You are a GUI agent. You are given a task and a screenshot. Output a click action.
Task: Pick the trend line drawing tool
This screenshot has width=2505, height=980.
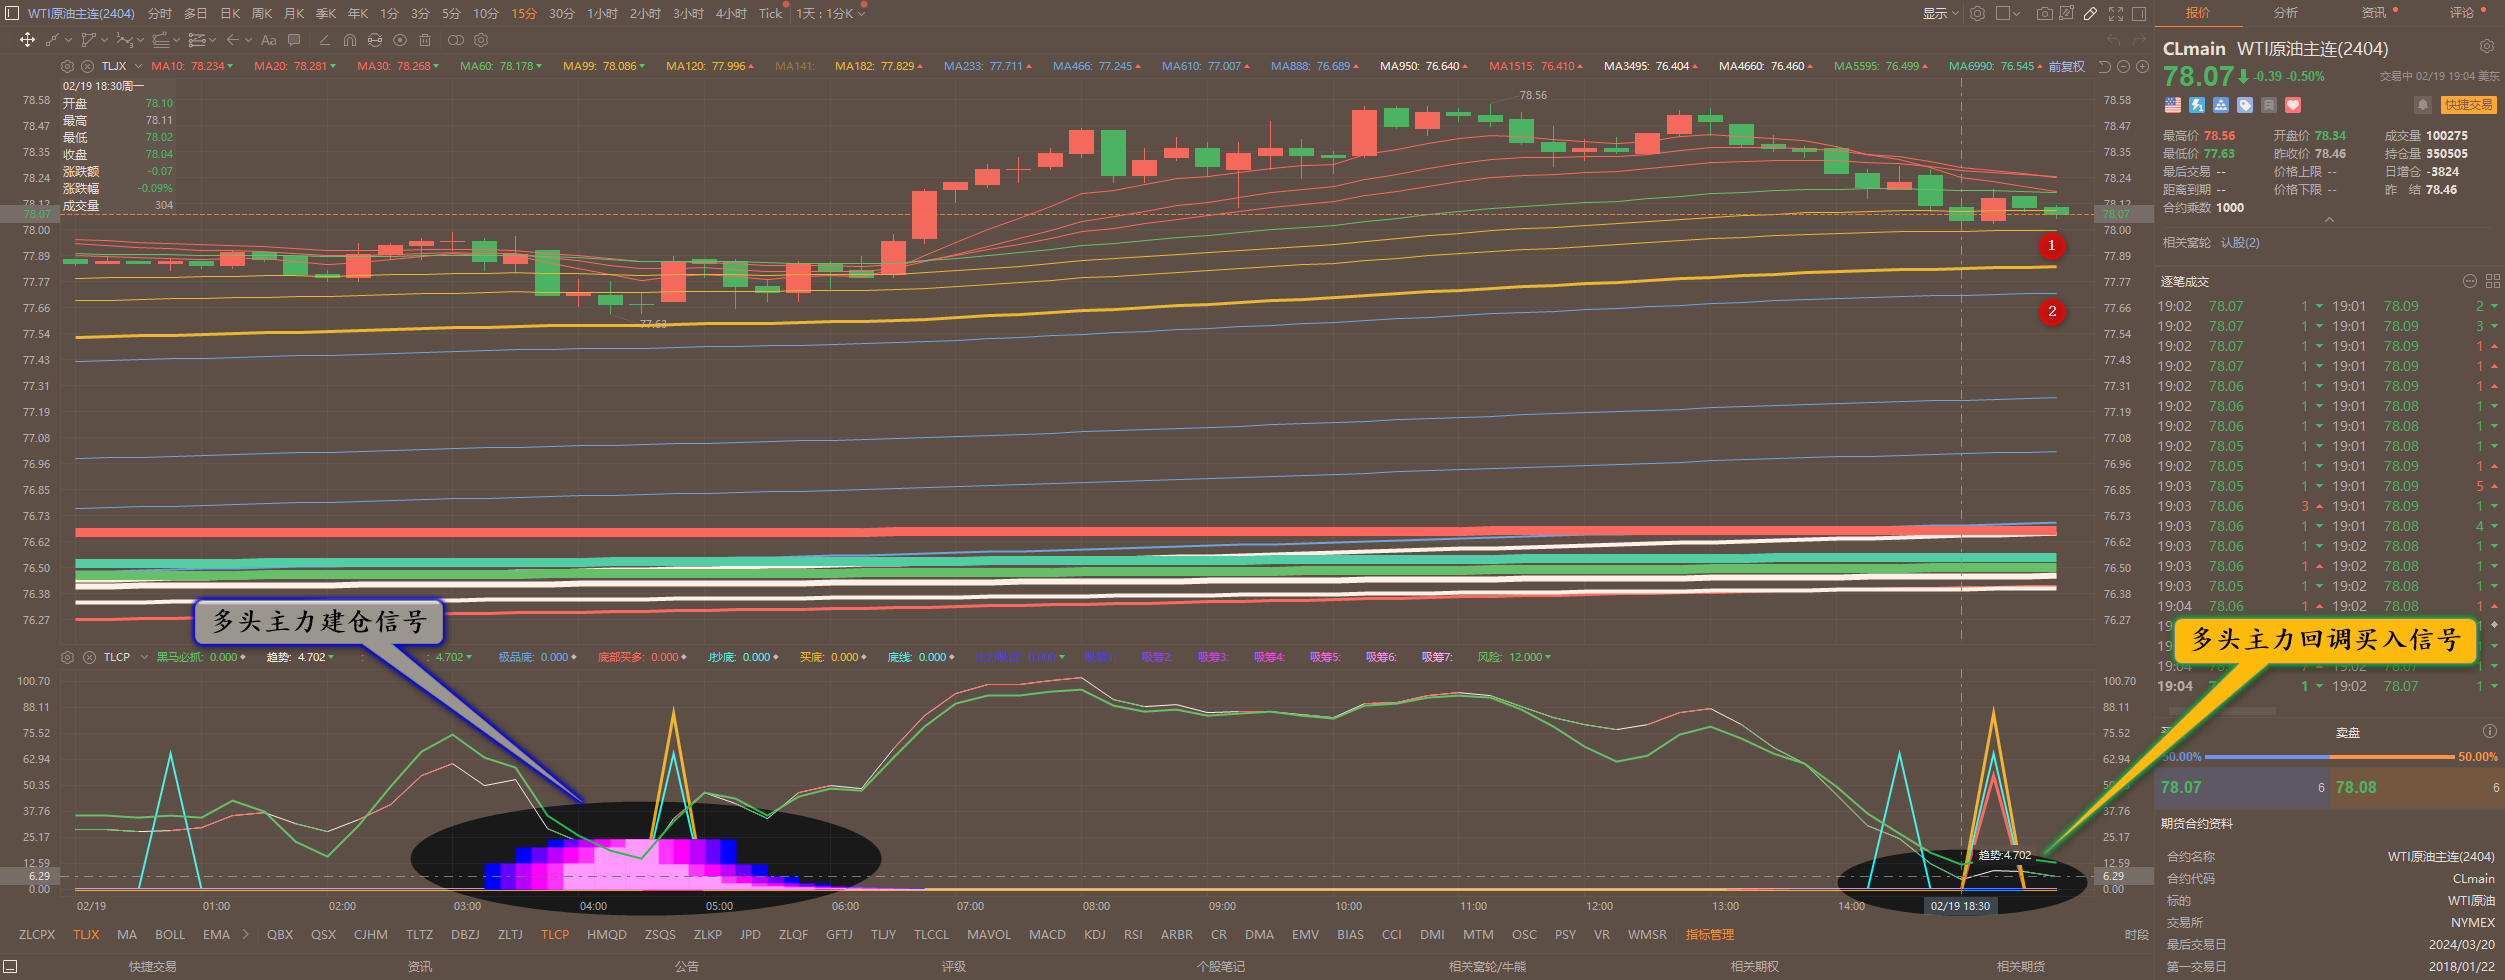(x=52, y=40)
